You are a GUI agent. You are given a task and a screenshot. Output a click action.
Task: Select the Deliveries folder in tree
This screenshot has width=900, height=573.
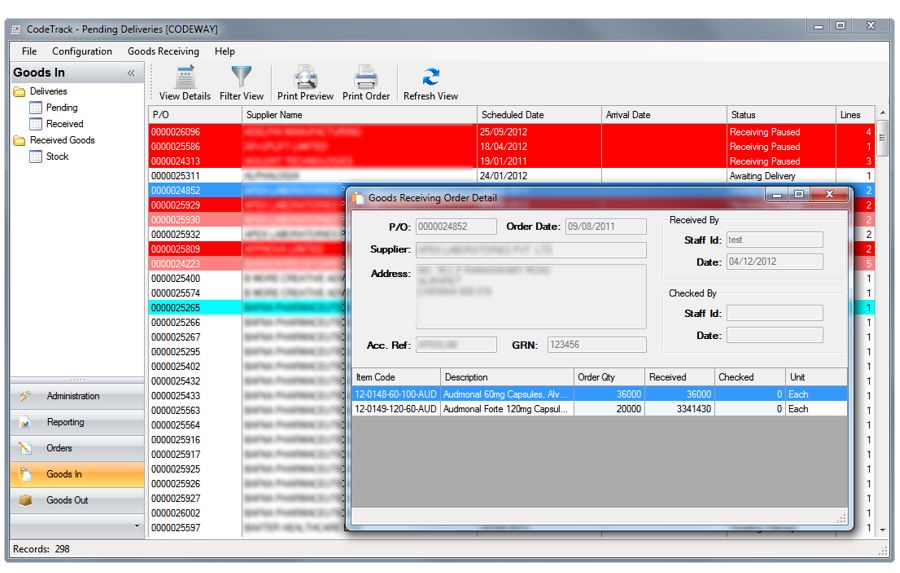(x=48, y=91)
